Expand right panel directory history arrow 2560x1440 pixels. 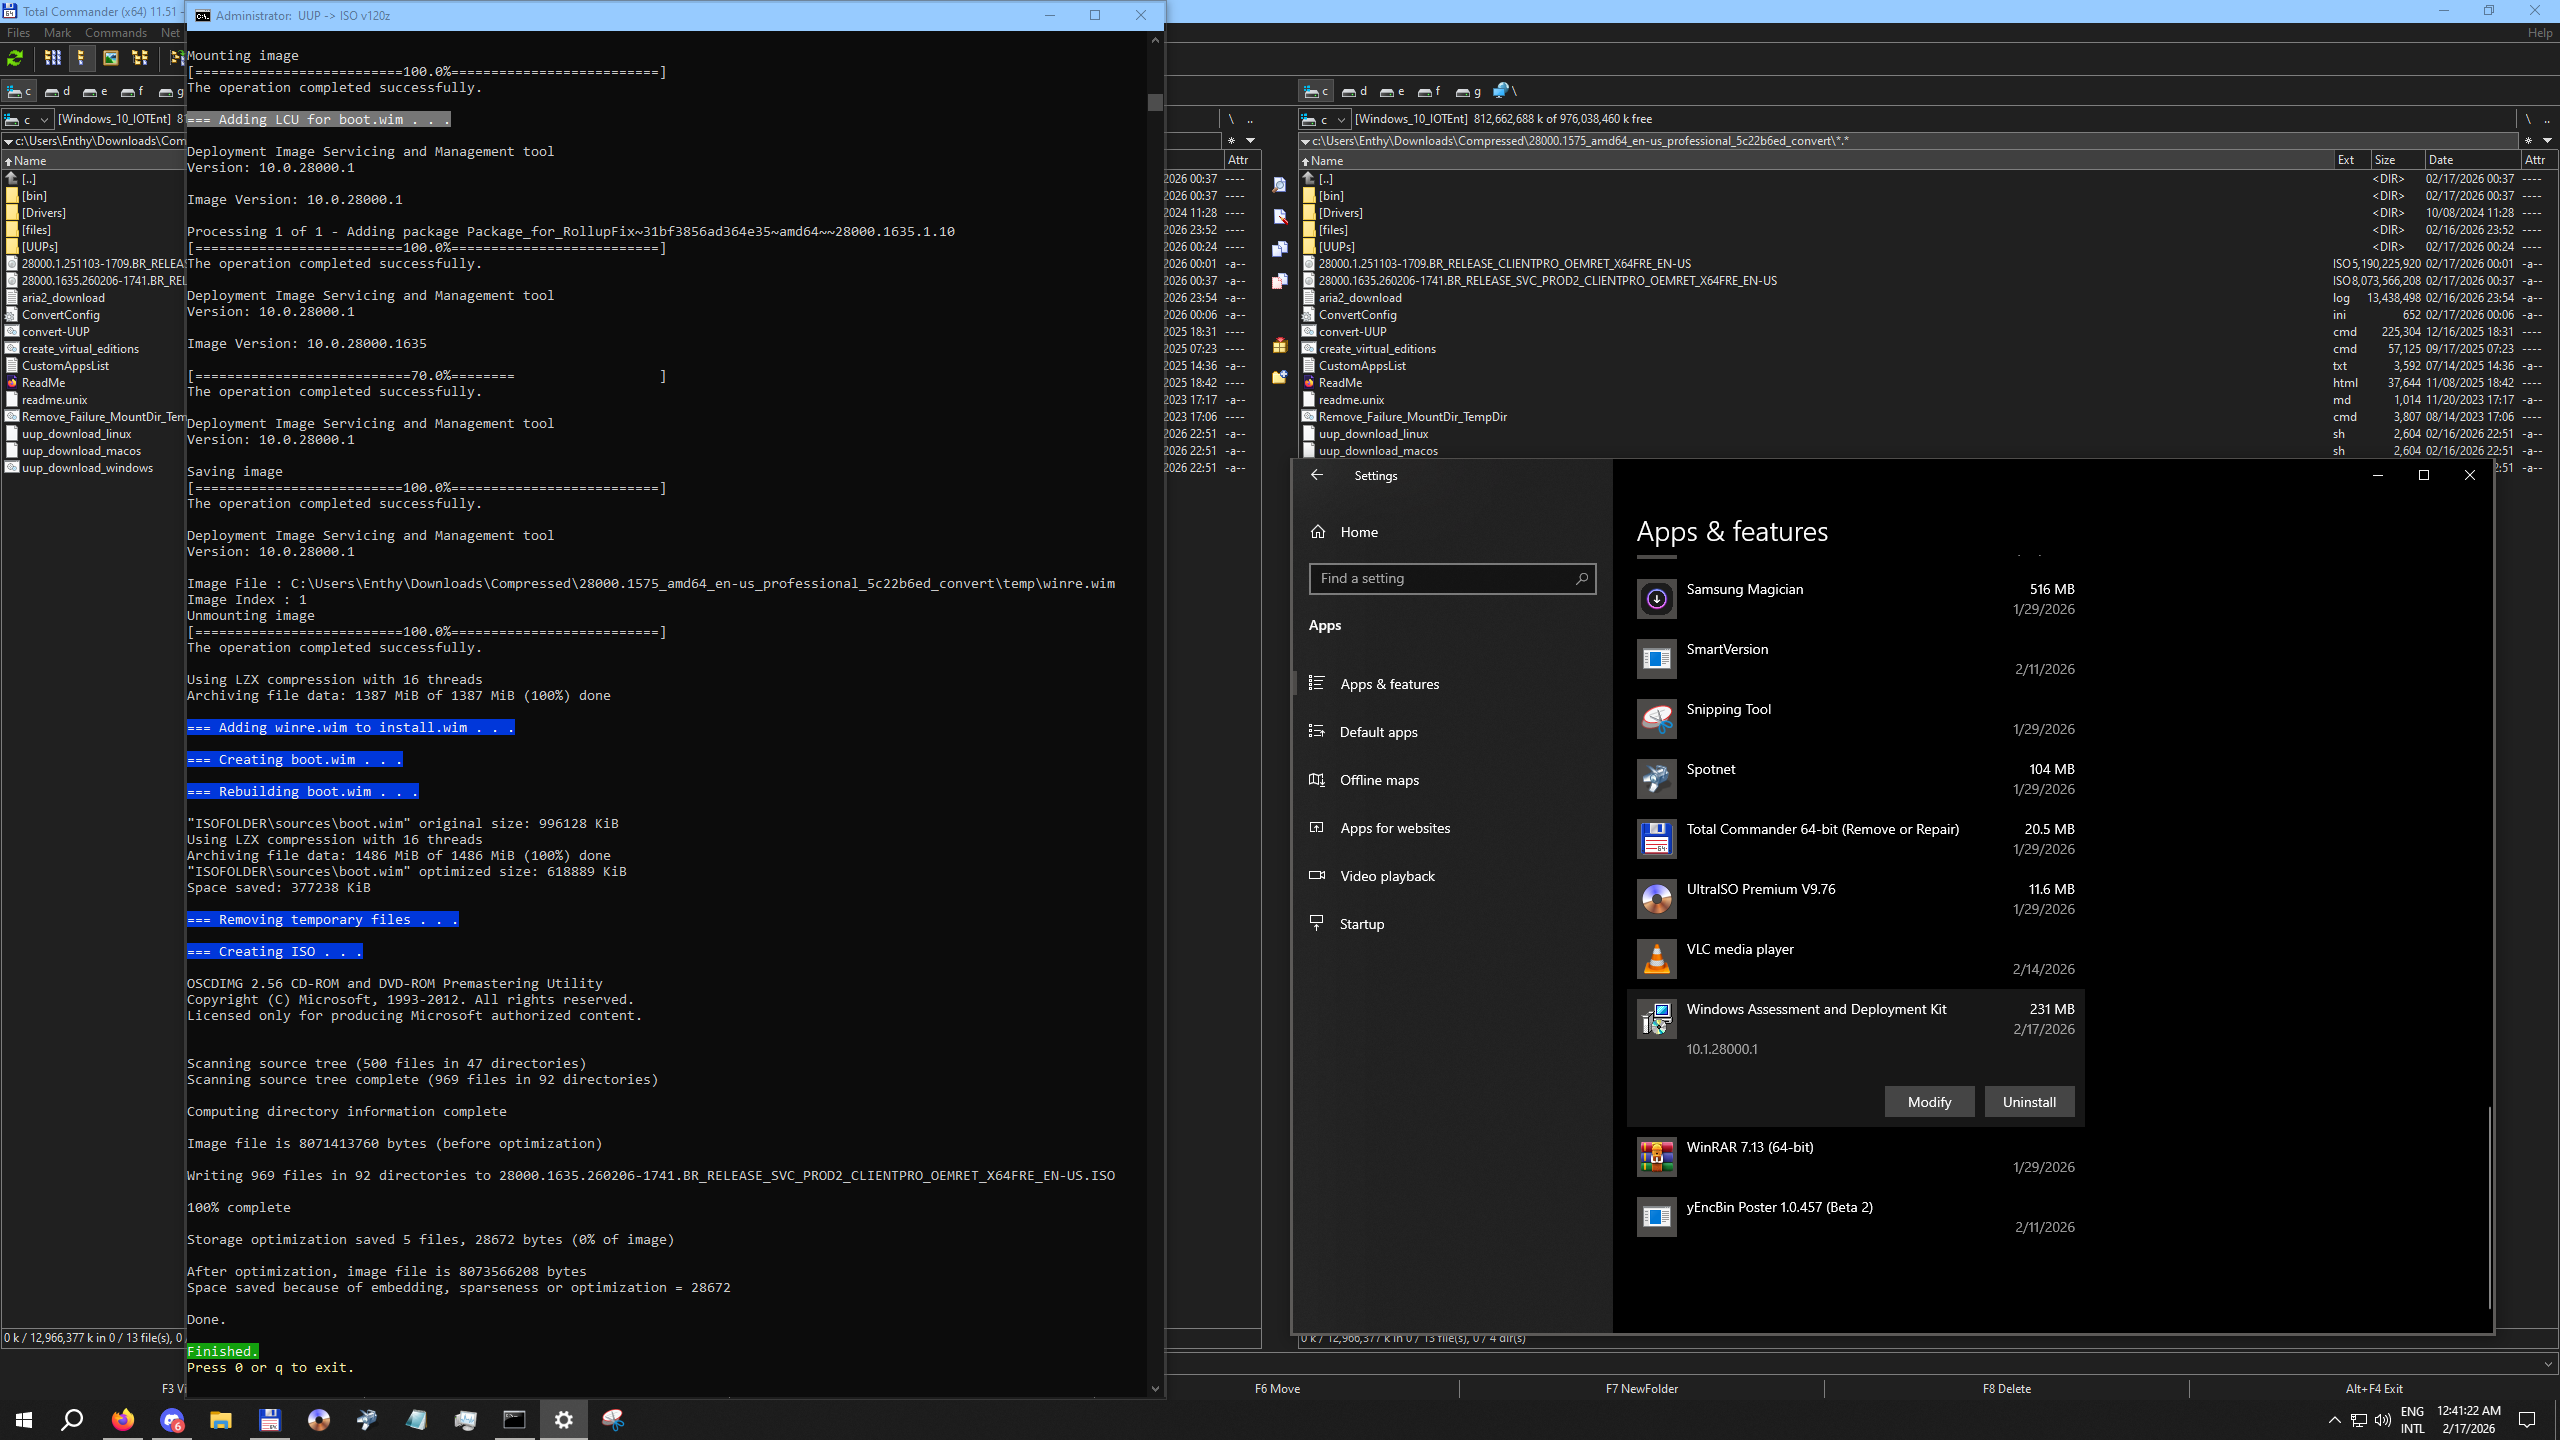pyautogui.click(x=2547, y=141)
